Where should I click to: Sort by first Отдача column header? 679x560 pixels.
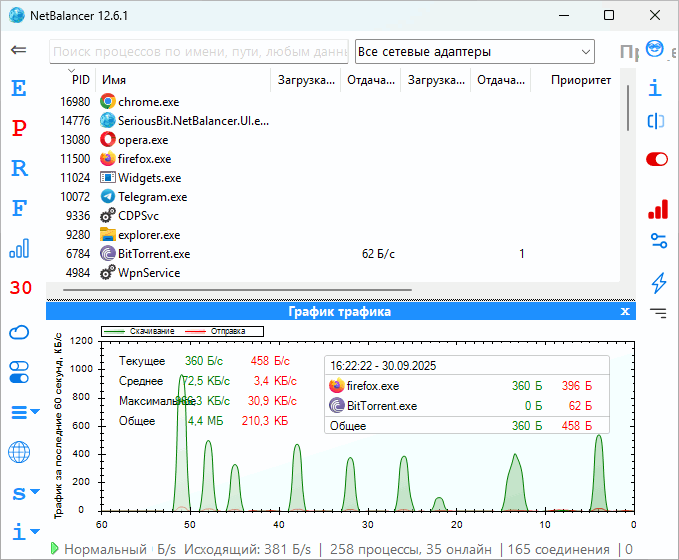[x=371, y=80]
